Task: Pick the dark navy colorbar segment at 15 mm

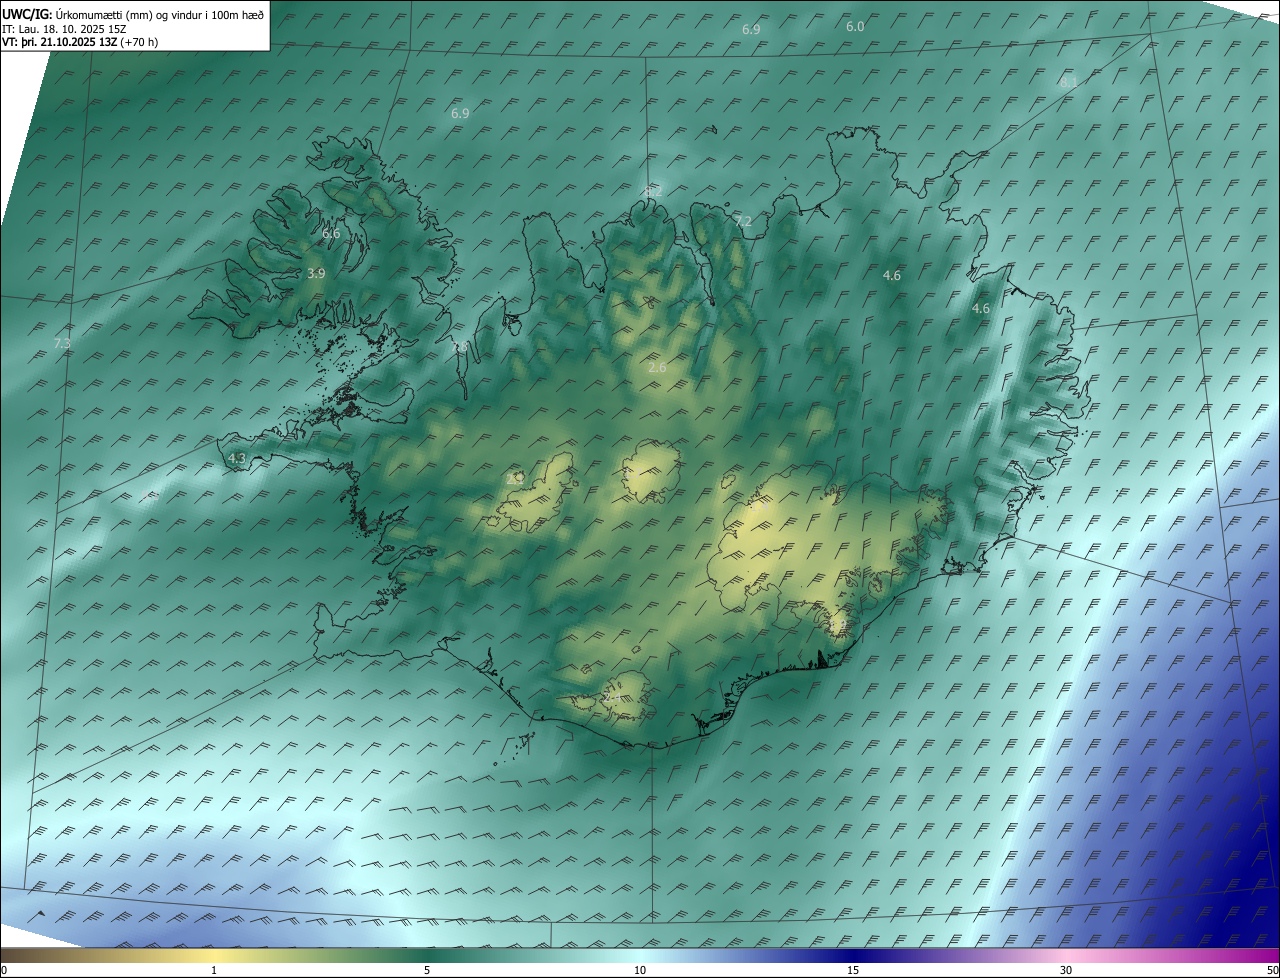Action: (x=853, y=955)
